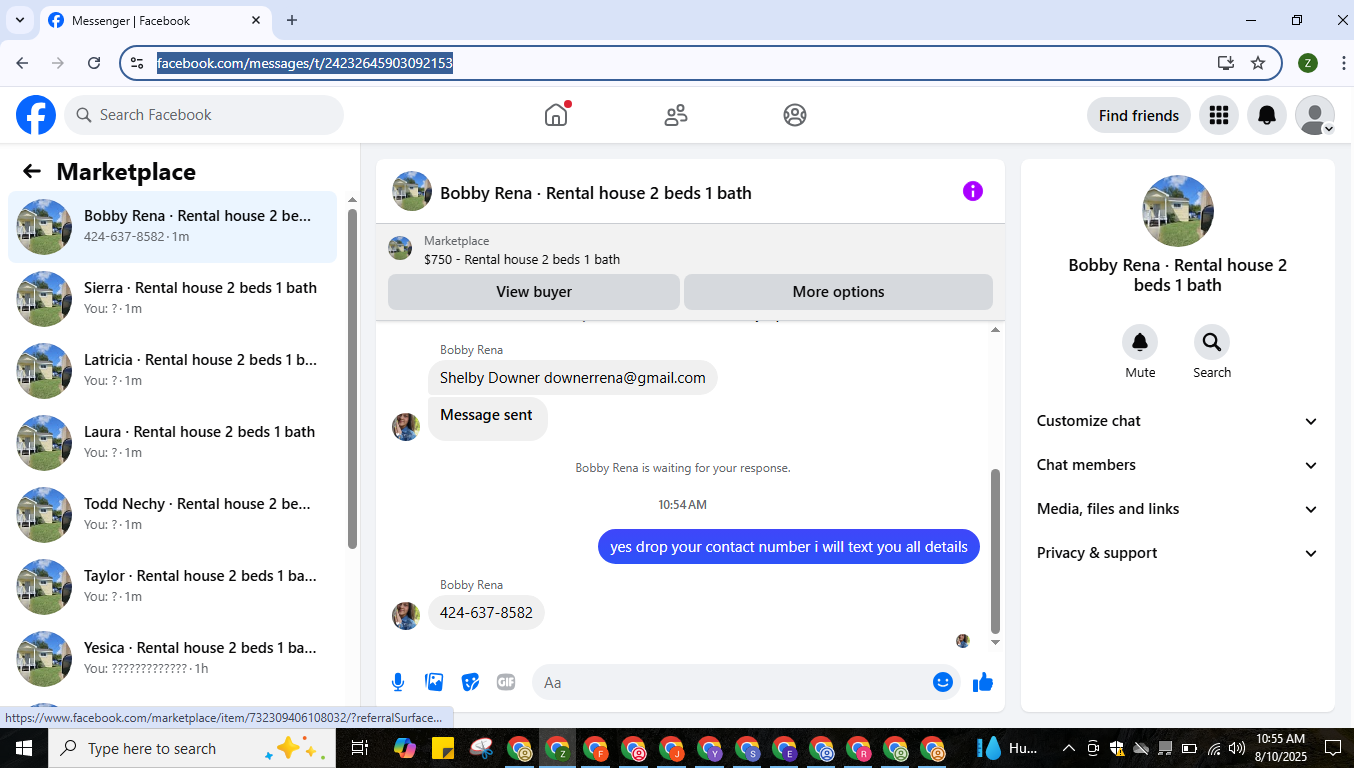Click the back arrow beside Marketplace
Image resolution: width=1354 pixels, height=768 pixels.
(x=32, y=171)
